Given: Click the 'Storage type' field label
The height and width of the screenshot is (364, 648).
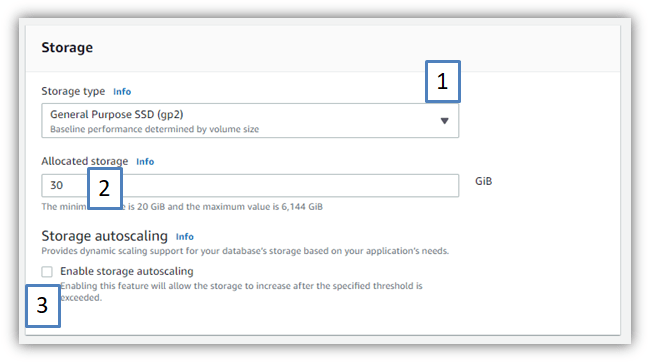Looking at the screenshot, I should pyautogui.click(x=73, y=91).
